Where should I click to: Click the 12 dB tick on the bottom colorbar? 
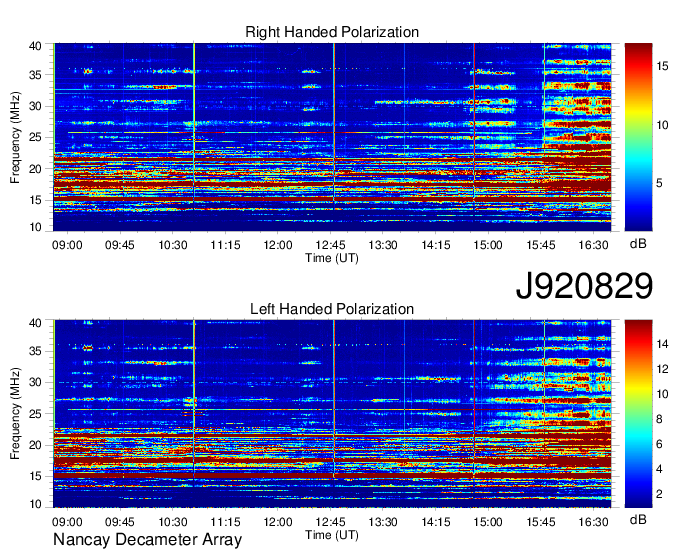coord(662,369)
